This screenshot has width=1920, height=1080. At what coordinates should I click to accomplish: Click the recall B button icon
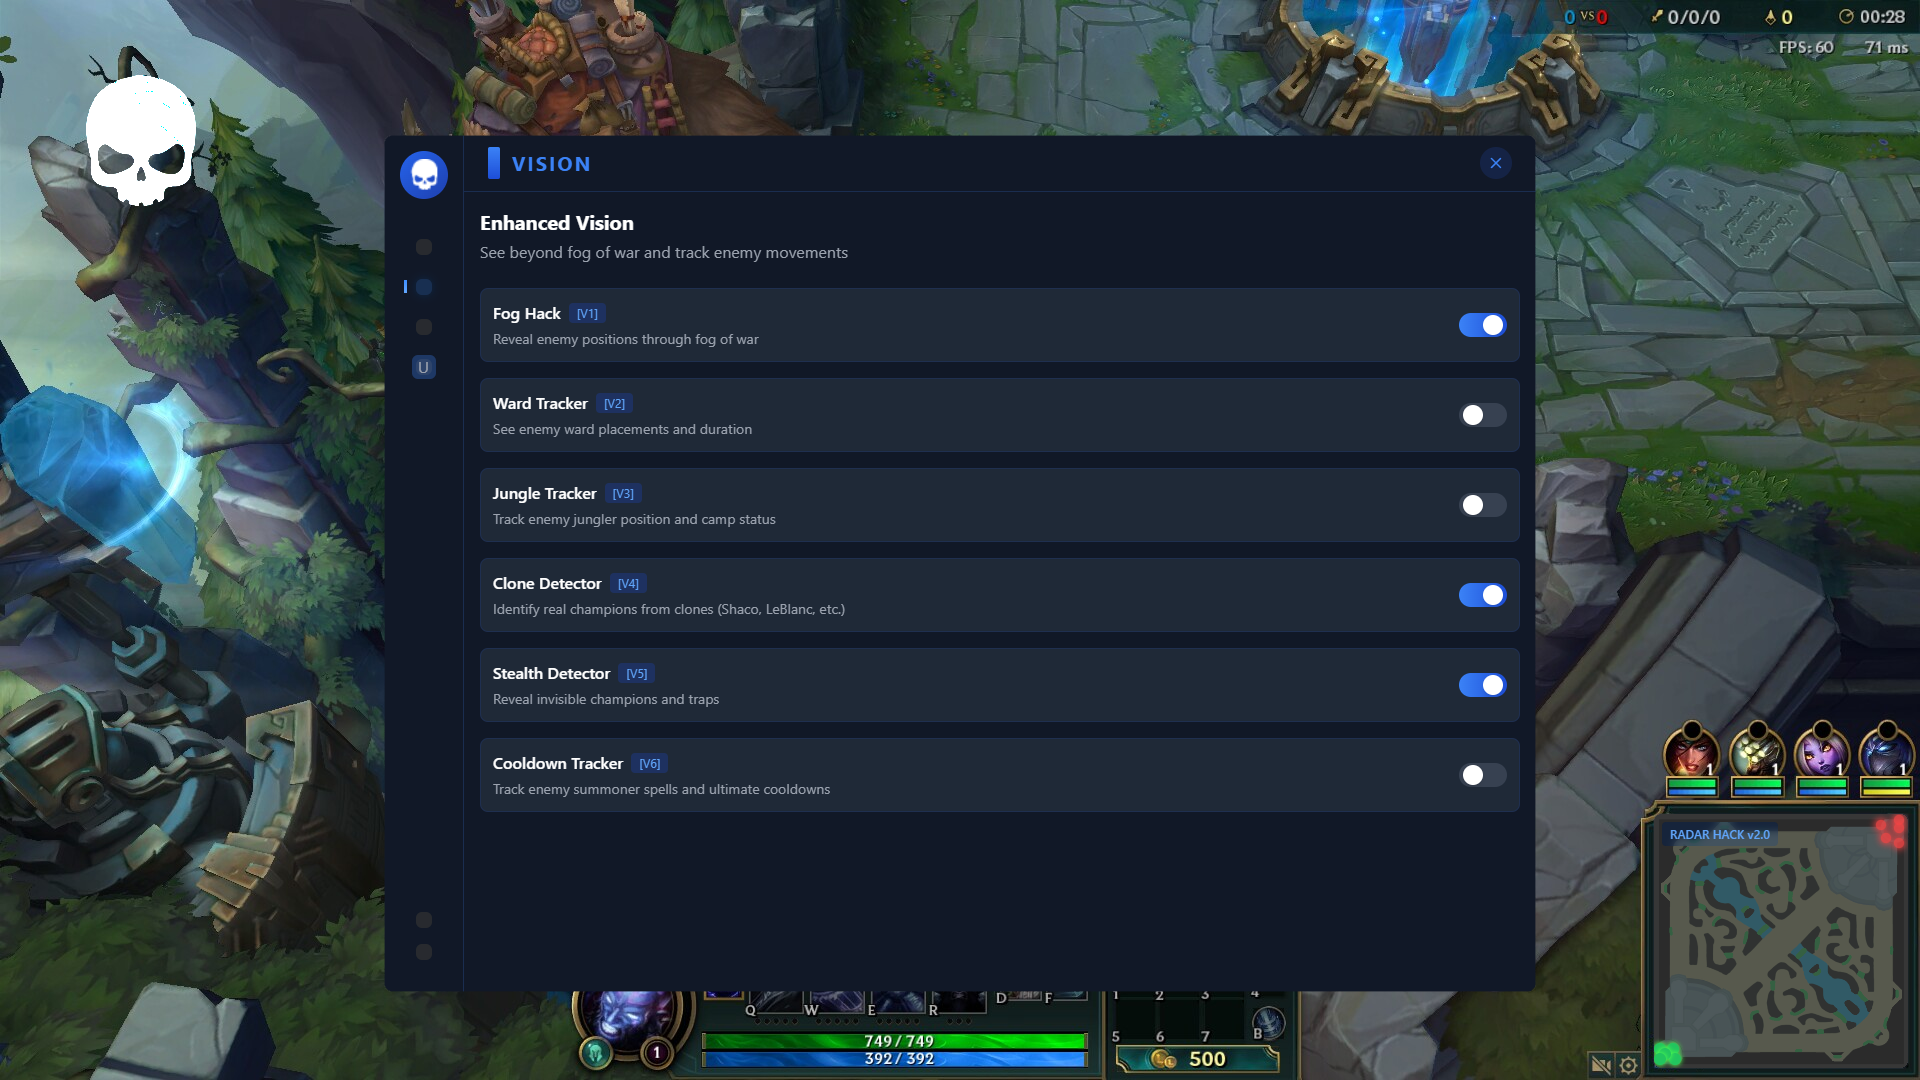pyautogui.click(x=1267, y=1023)
